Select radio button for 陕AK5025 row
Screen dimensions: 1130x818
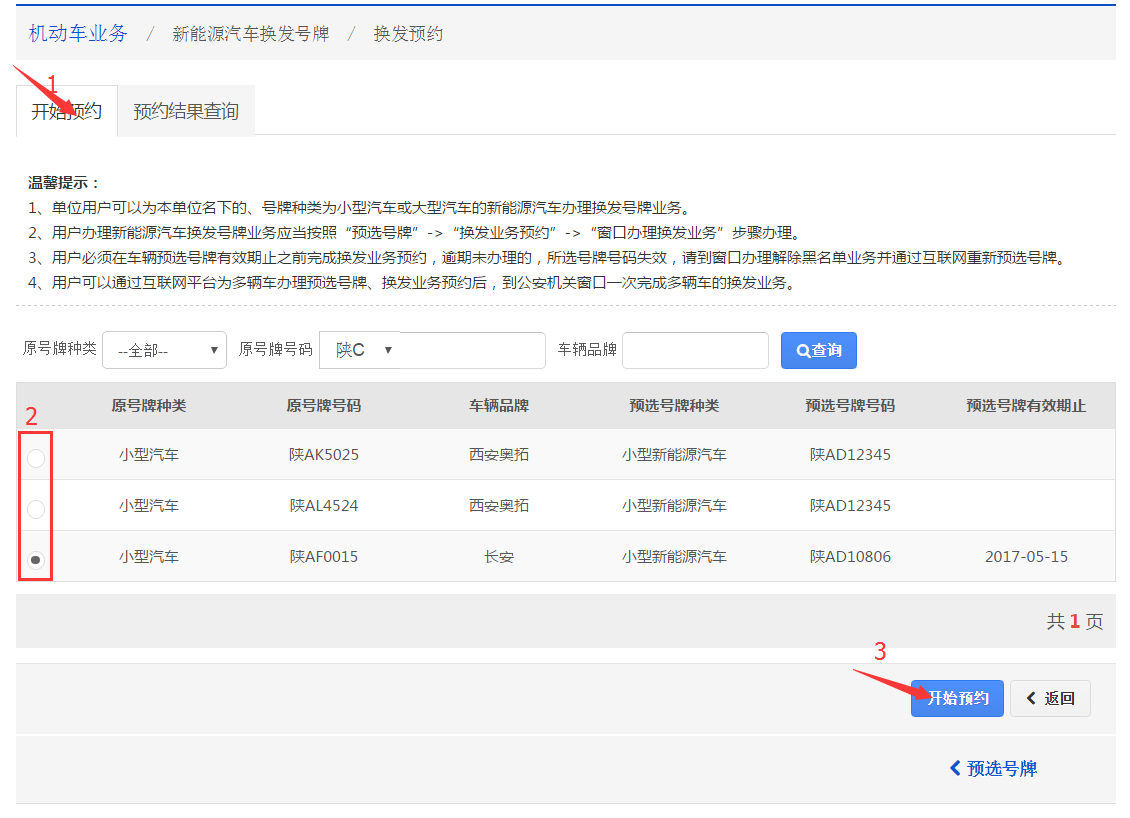tap(36, 458)
